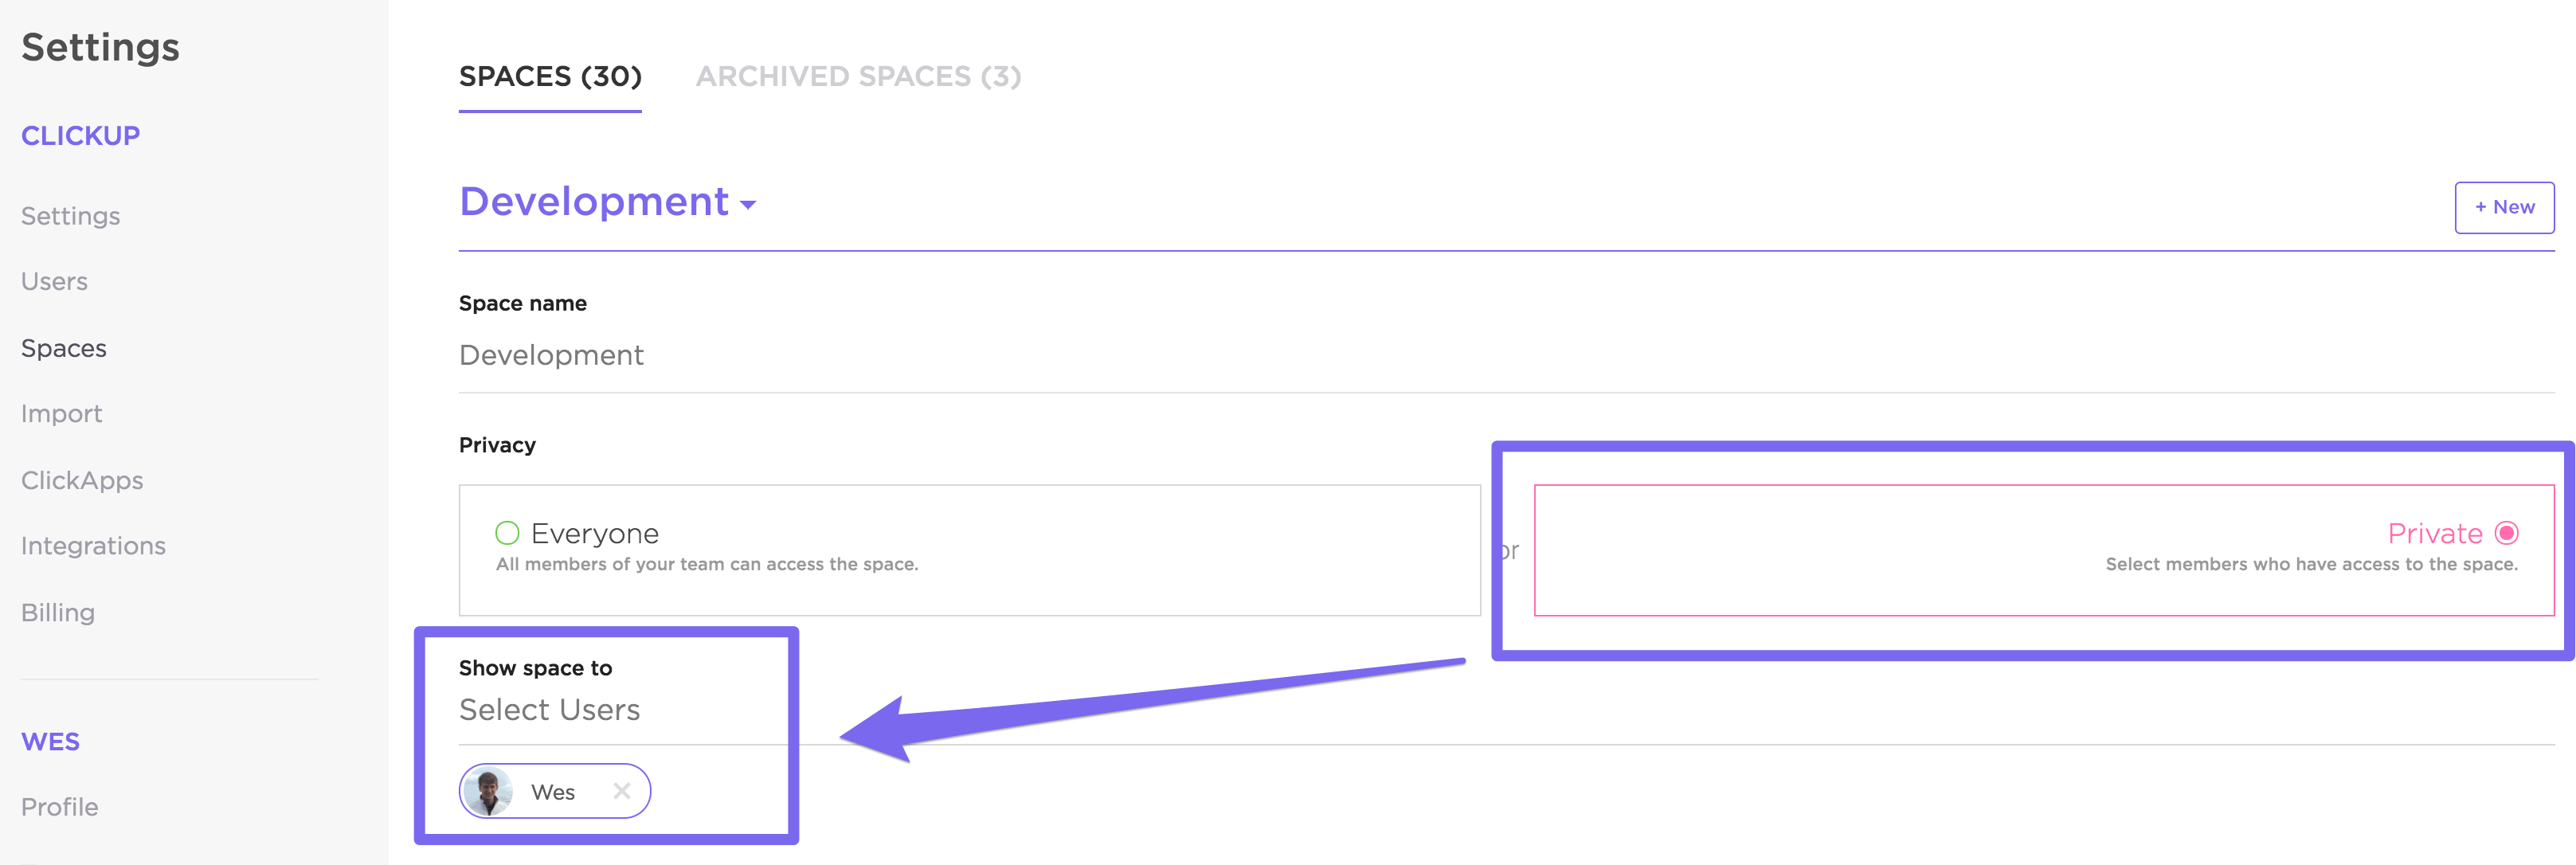This screenshot has height=865, width=2576.
Task: Remove Wes from selected users
Action: pyautogui.click(x=621, y=791)
